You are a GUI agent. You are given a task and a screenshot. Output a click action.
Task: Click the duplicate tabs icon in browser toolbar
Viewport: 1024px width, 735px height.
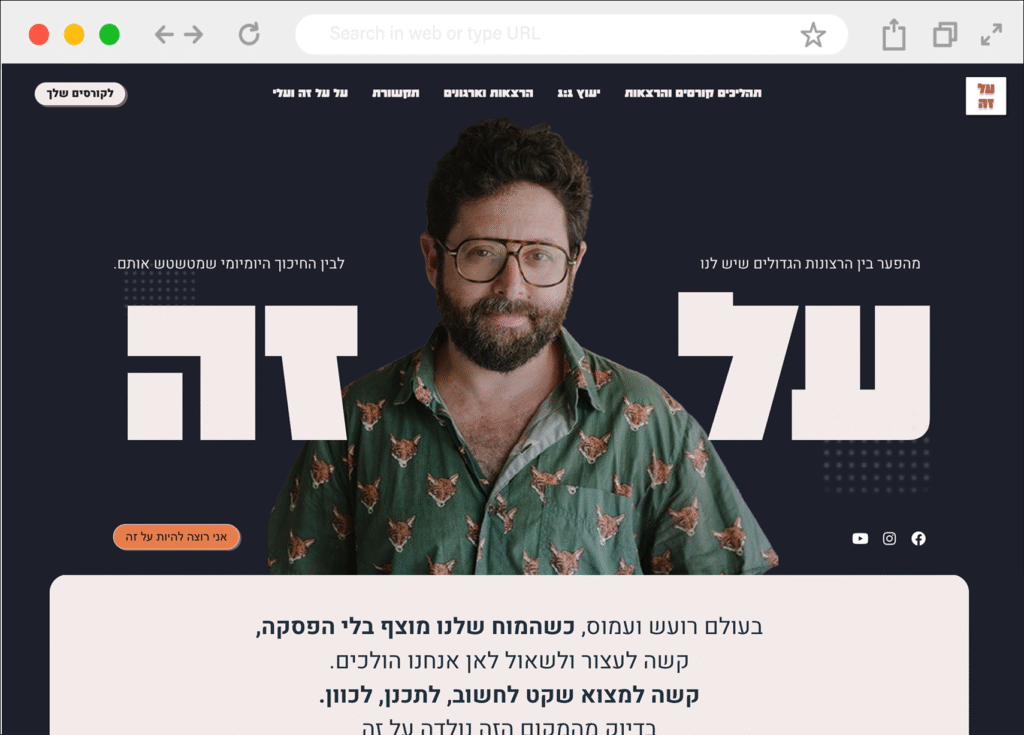pos(944,34)
